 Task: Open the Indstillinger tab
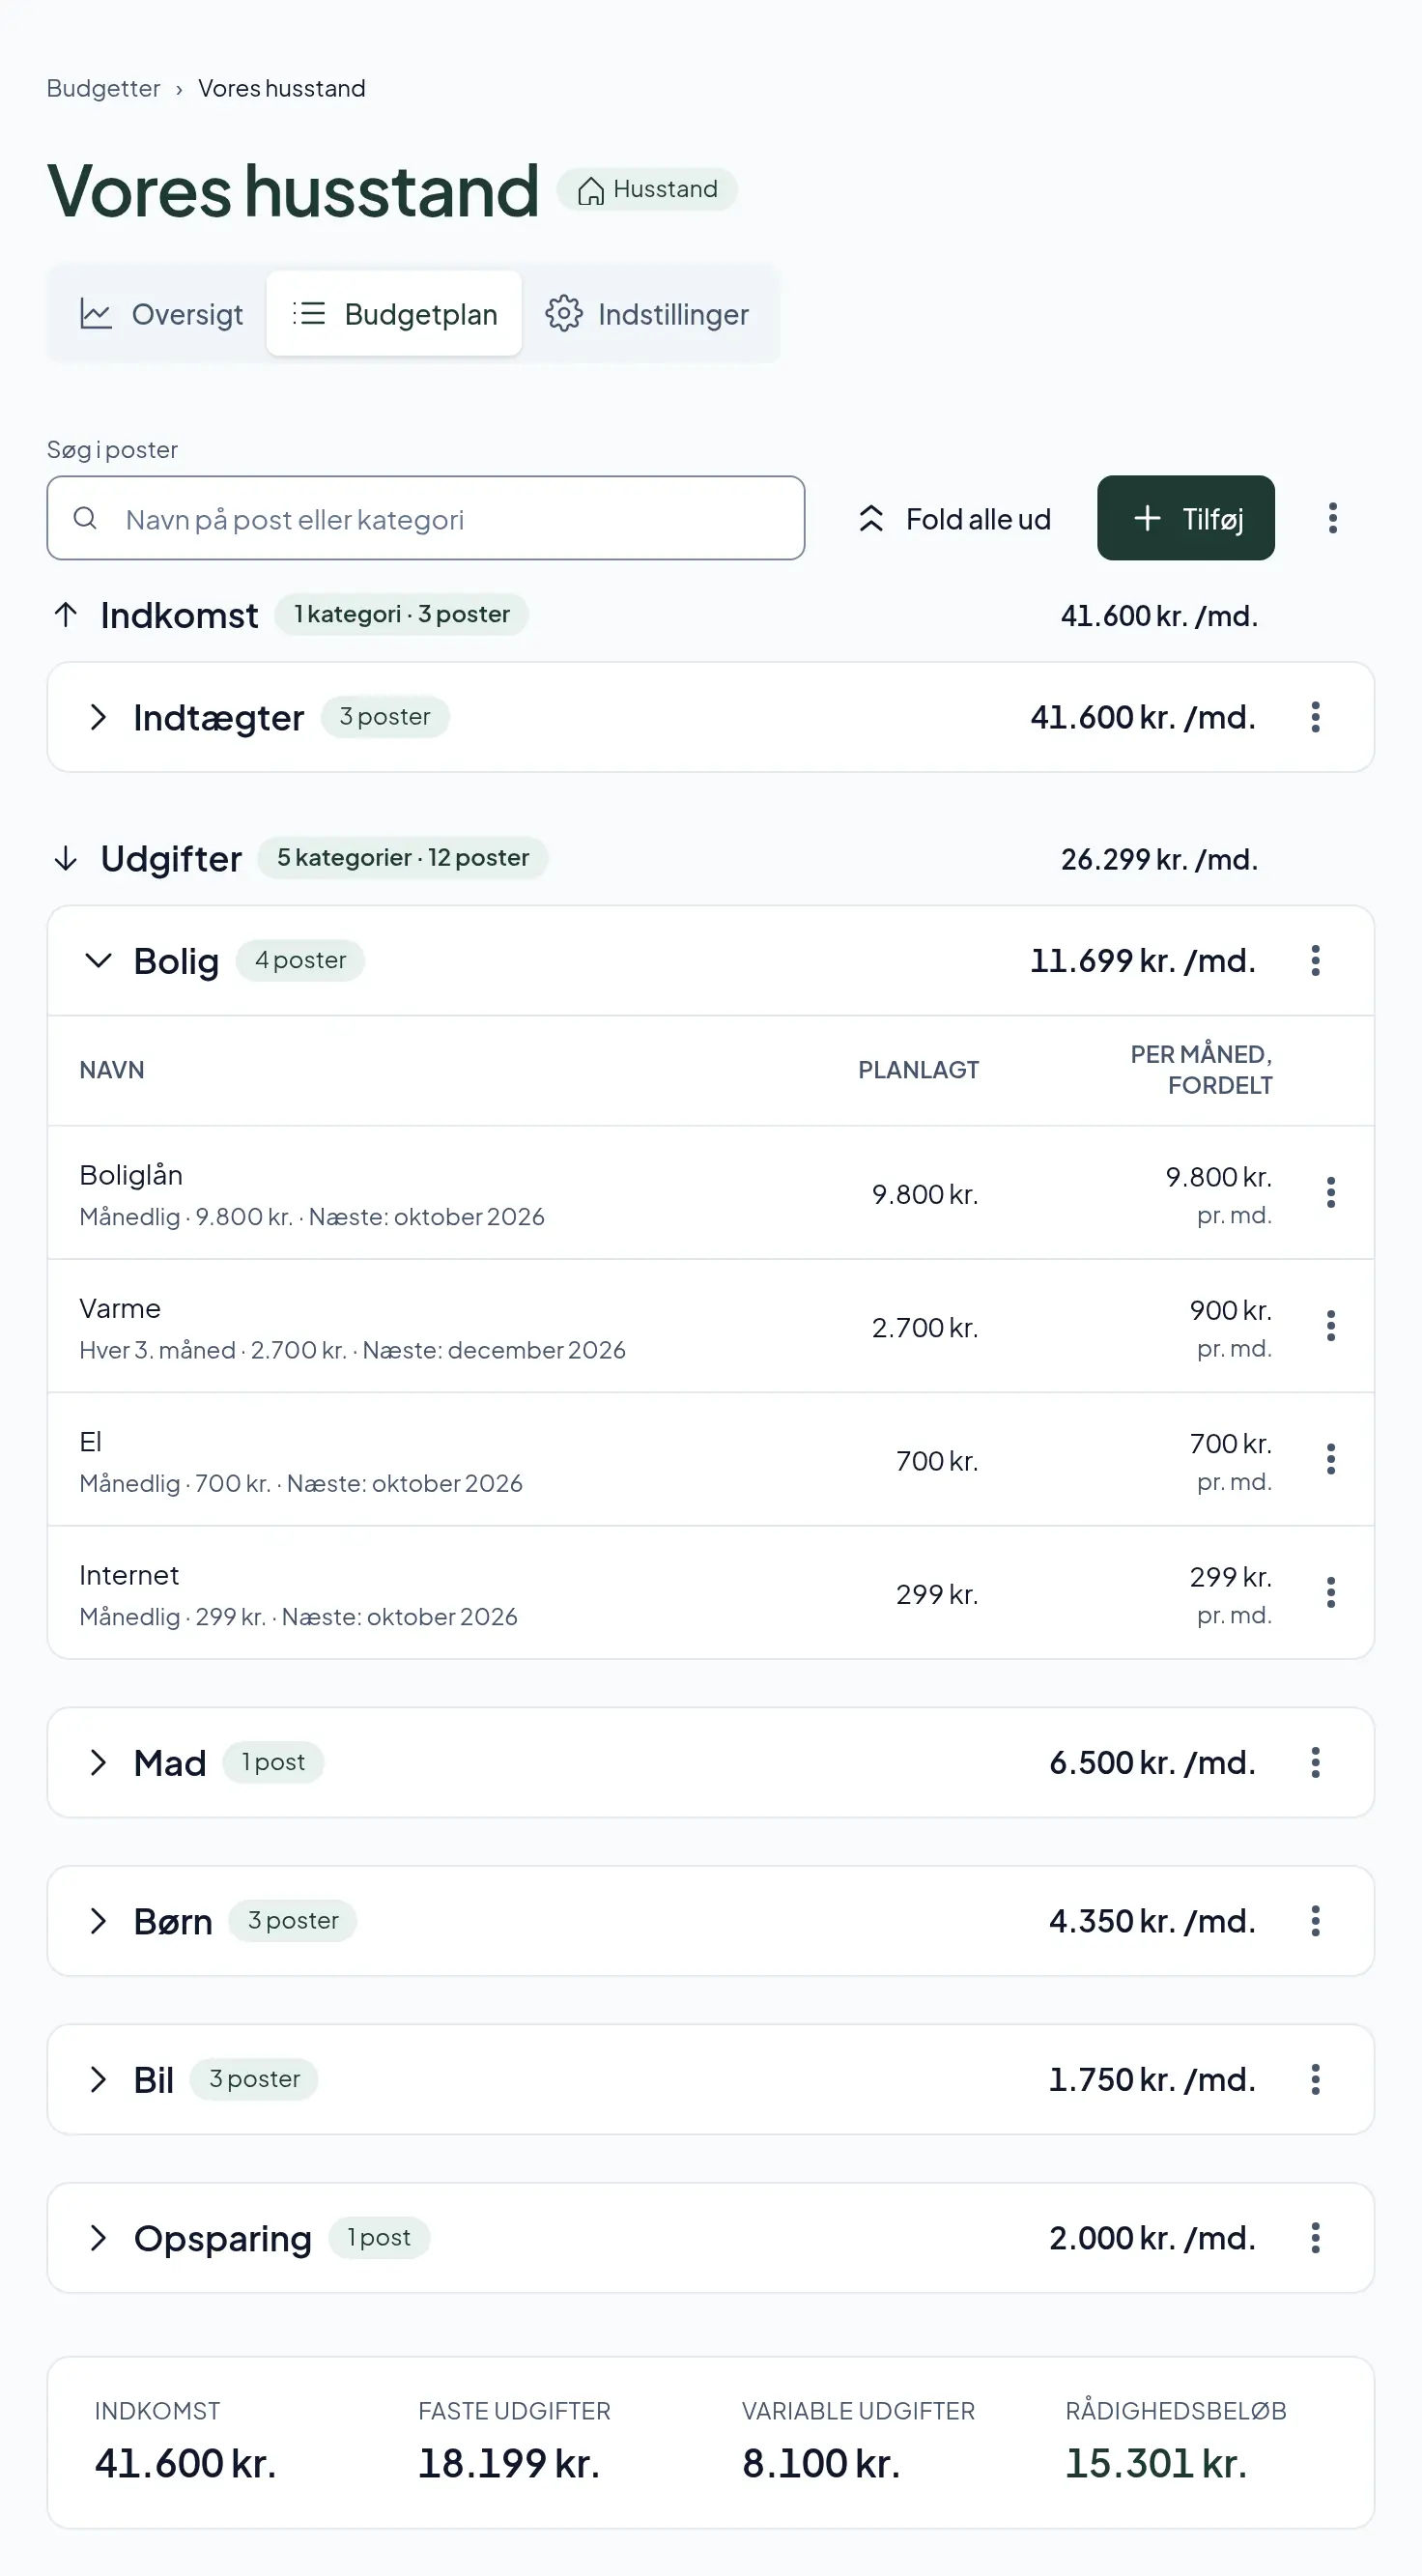(x=647, y=314)
